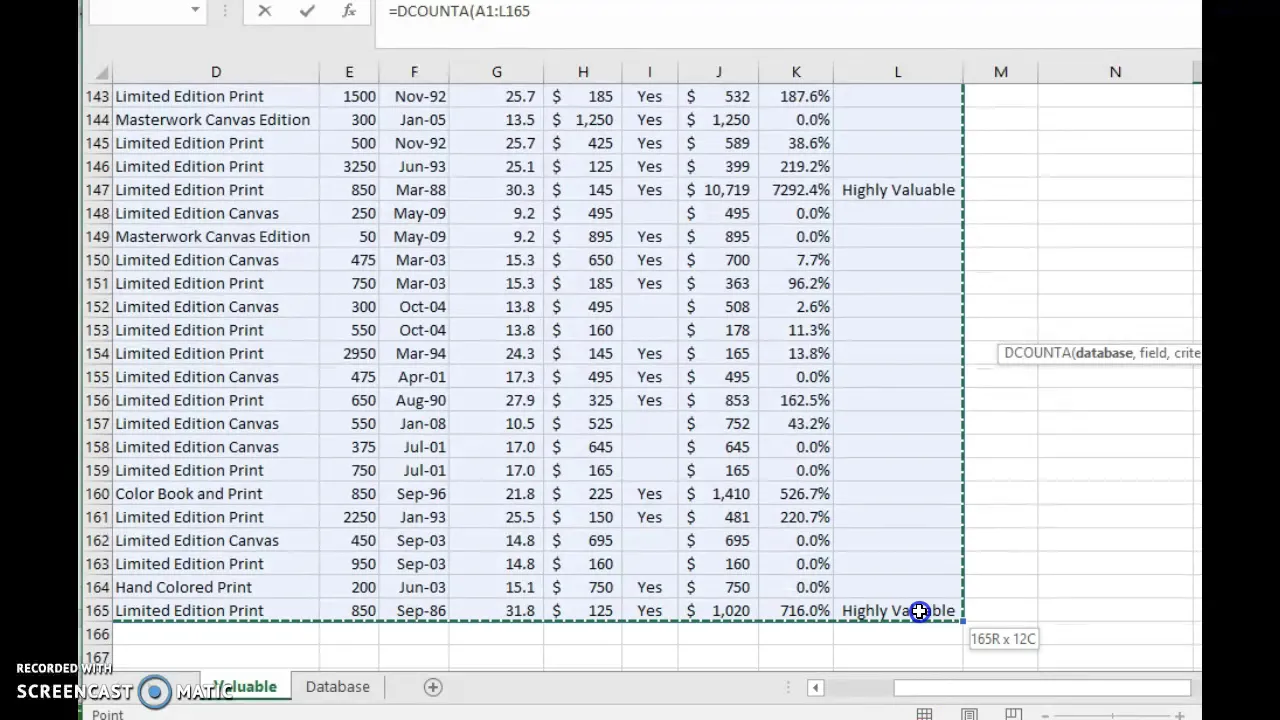Expand the Name Box dropdown arrow
The width and height of the screenshot is (1280, 720).
tap(195, 11)
